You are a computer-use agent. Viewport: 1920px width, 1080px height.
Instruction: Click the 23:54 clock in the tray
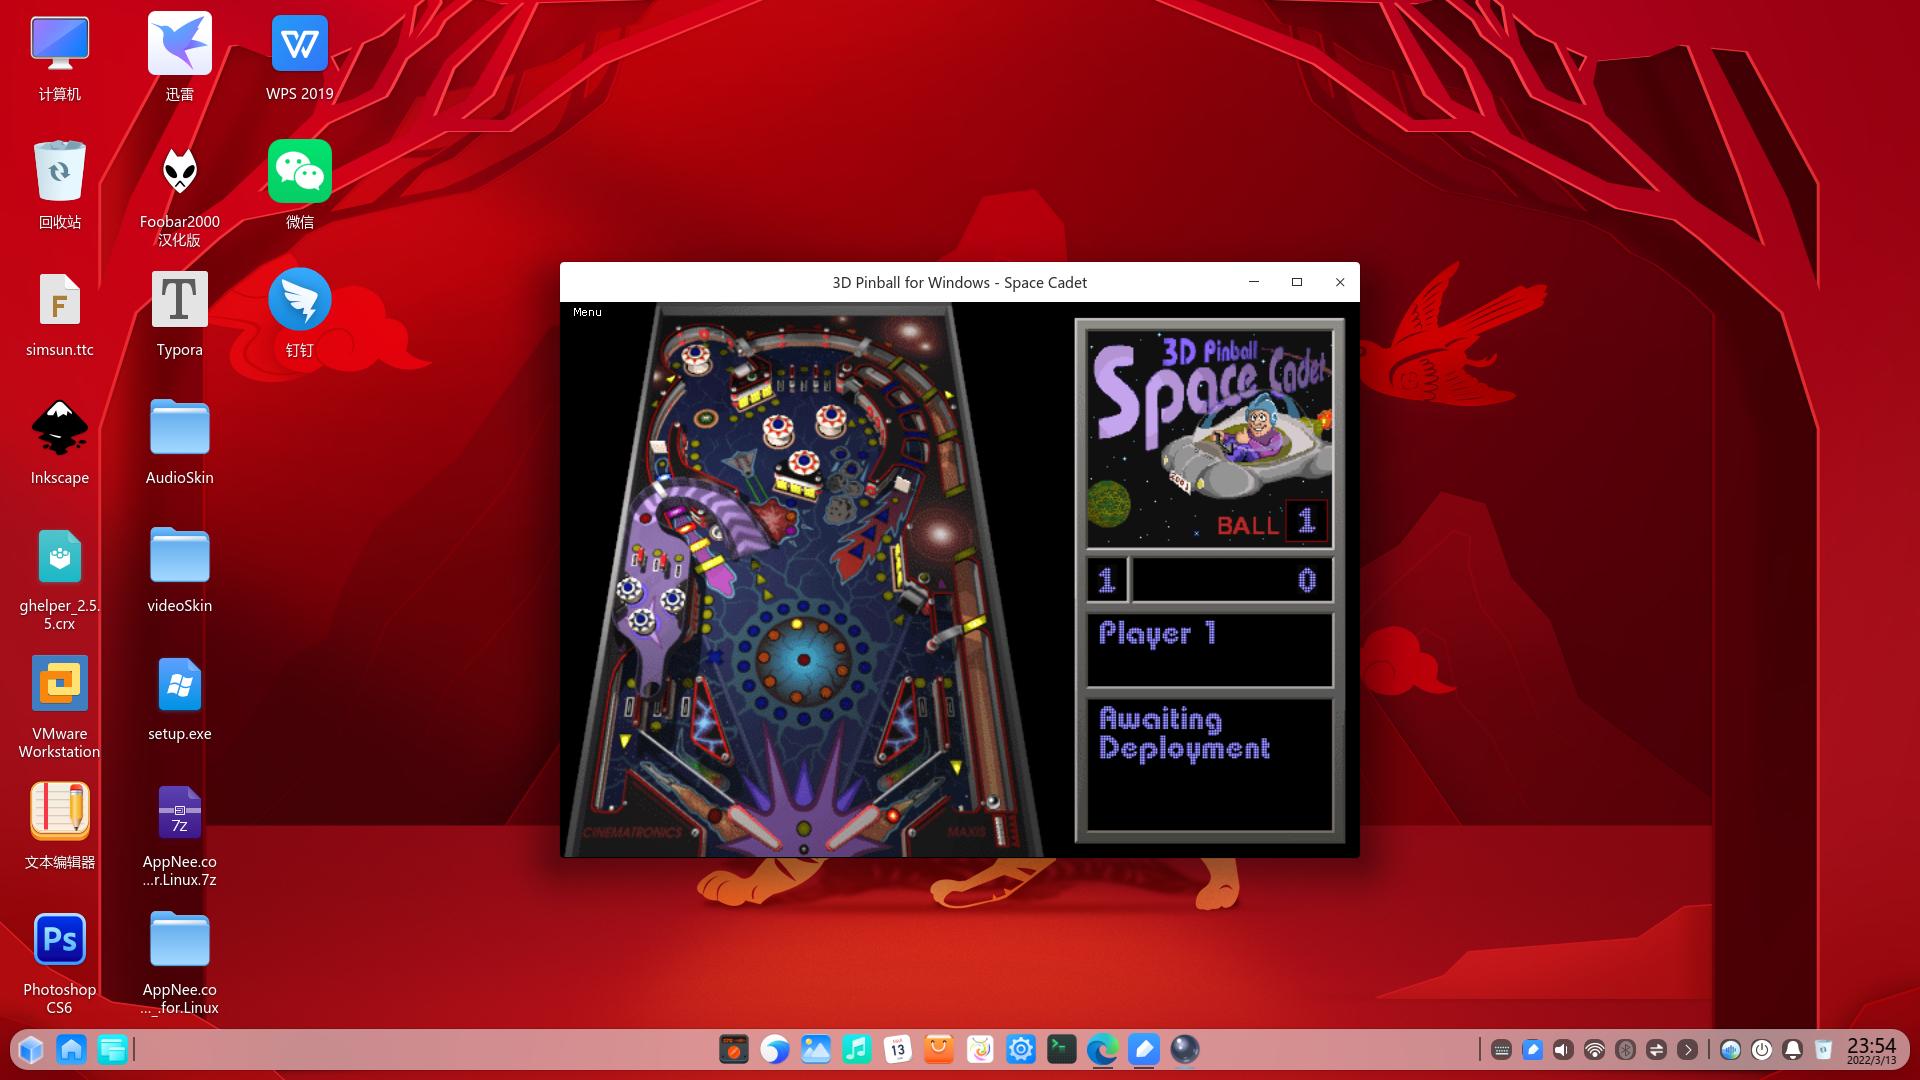click(1871, 1049)
